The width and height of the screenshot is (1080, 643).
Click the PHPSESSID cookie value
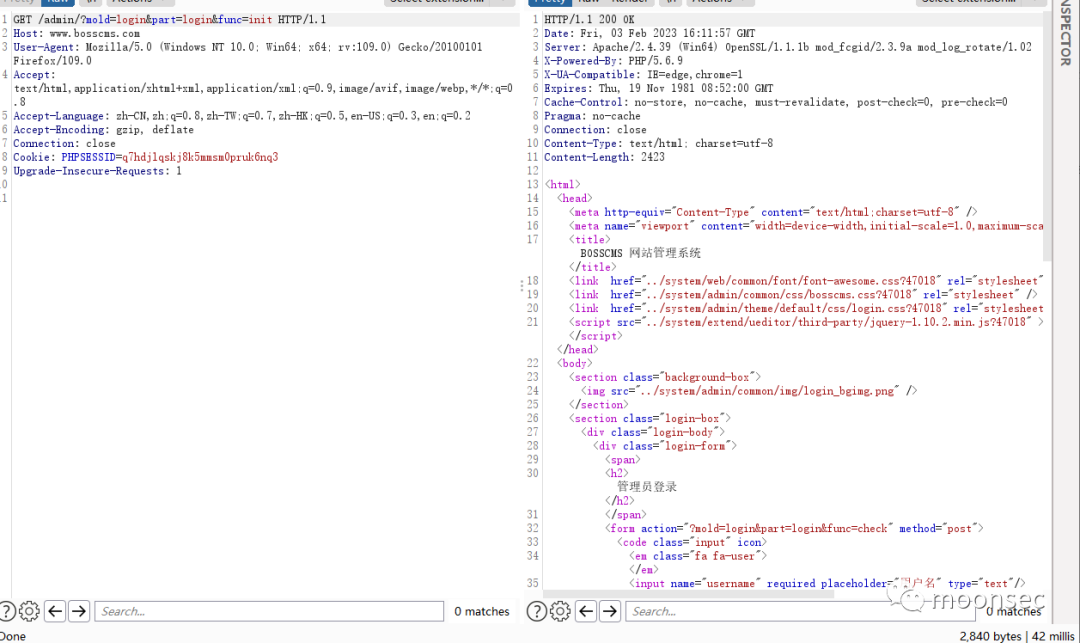tap(200, 157)
